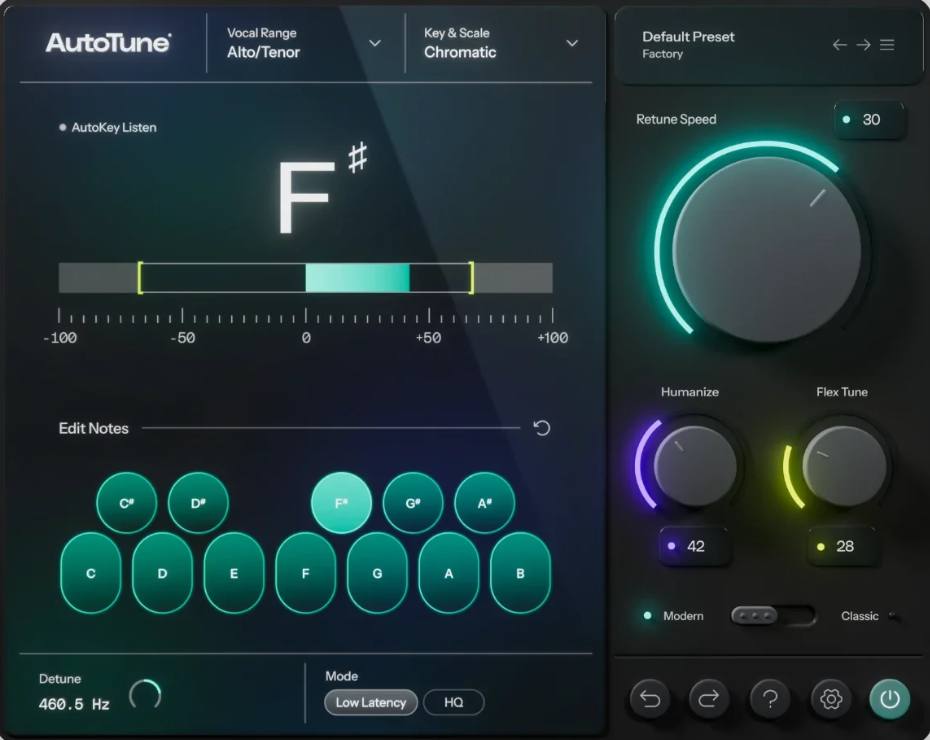Toggle the E note
This screenshot has height=740, width=930.
click(234, 573)
